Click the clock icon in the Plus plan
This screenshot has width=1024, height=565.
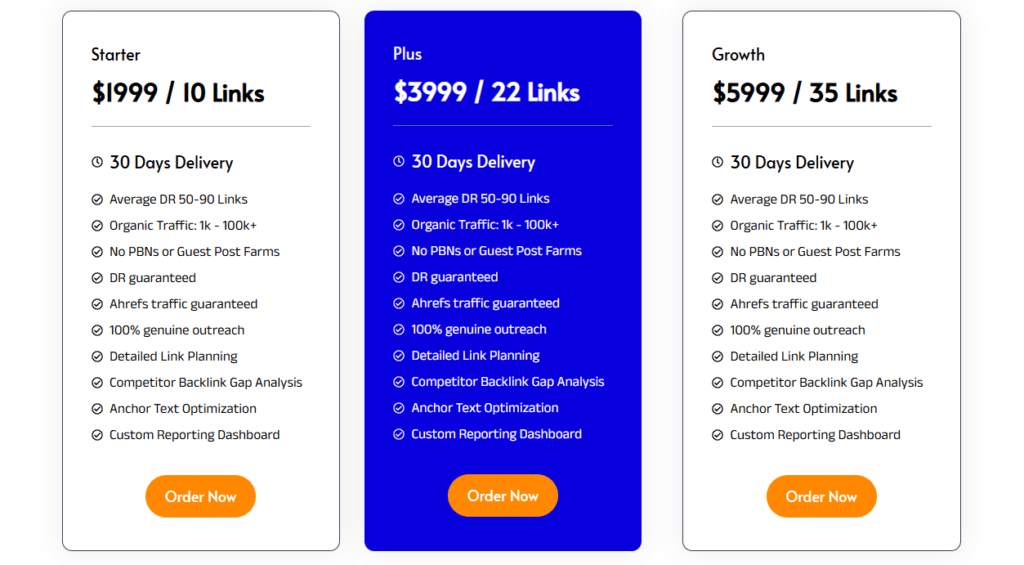[399, 161]
